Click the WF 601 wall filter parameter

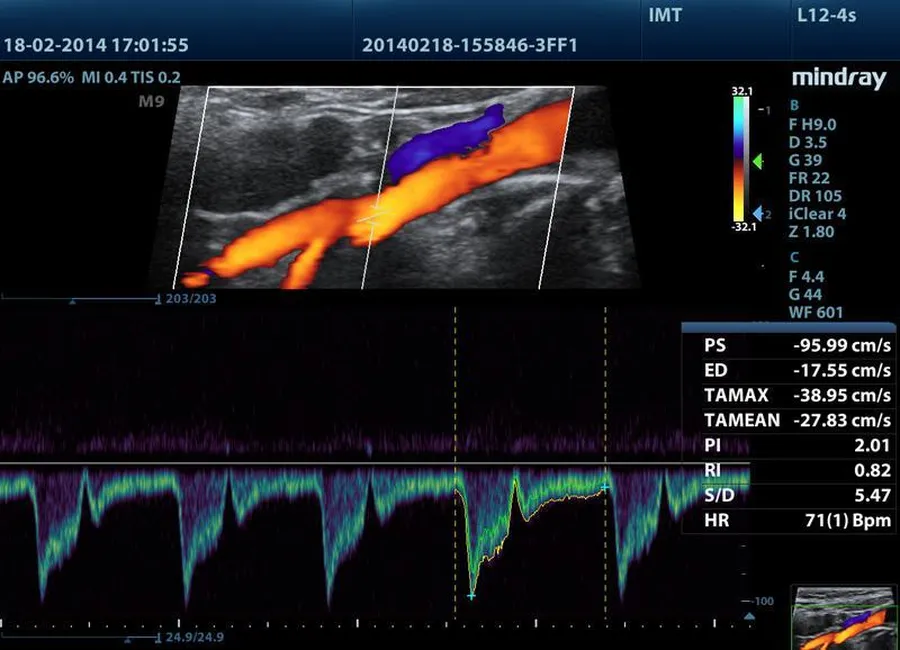click(x=816, y=312)
